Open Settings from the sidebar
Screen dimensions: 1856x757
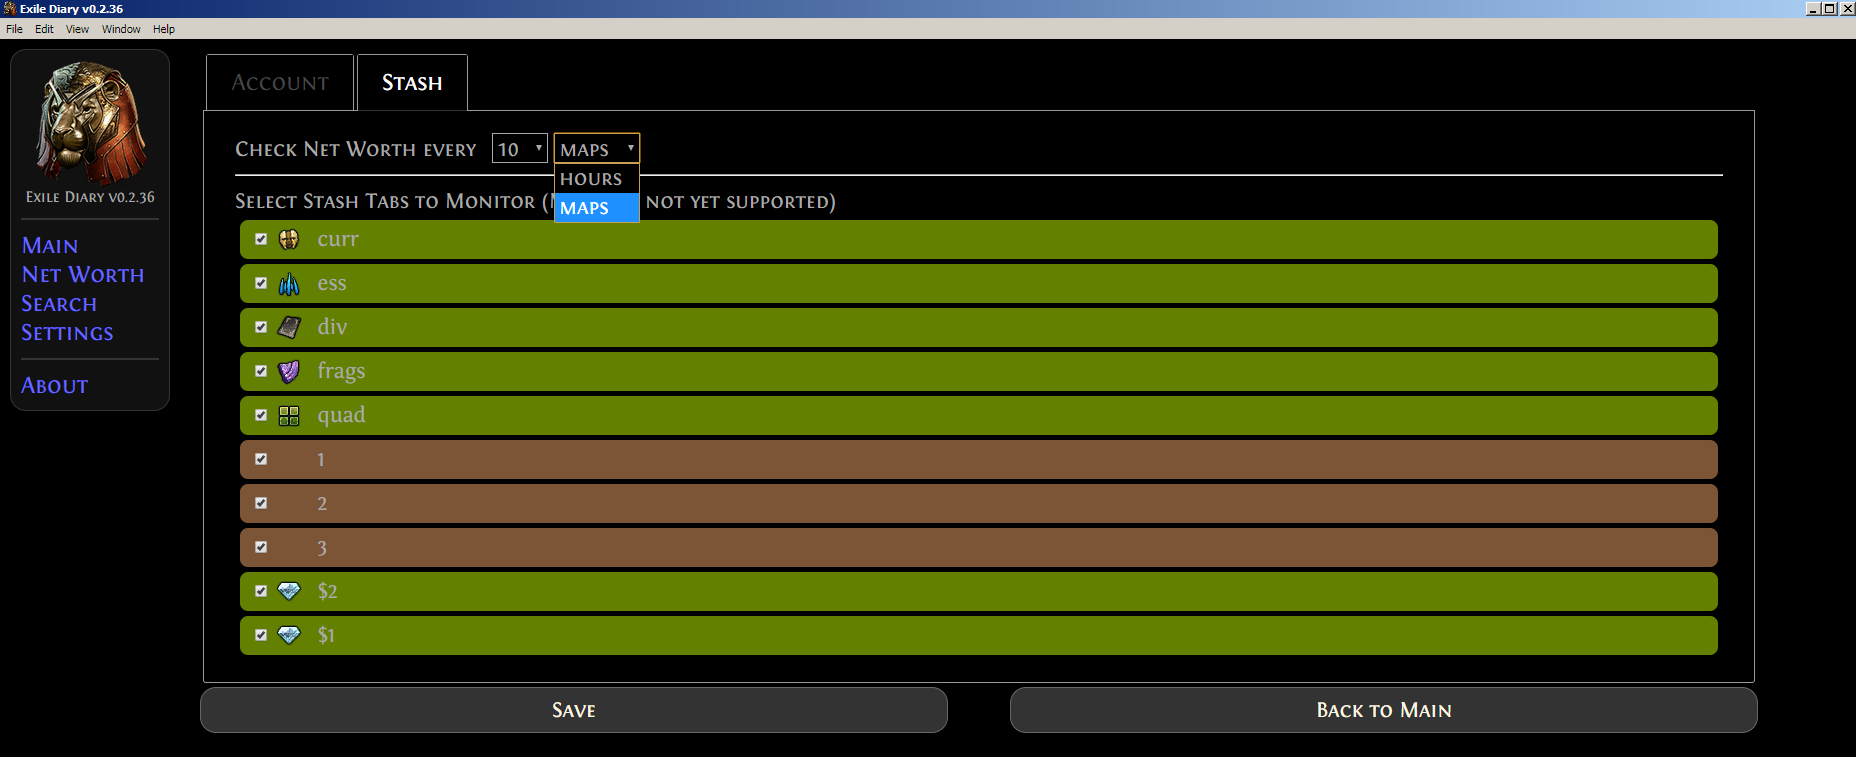click(67, 333)
